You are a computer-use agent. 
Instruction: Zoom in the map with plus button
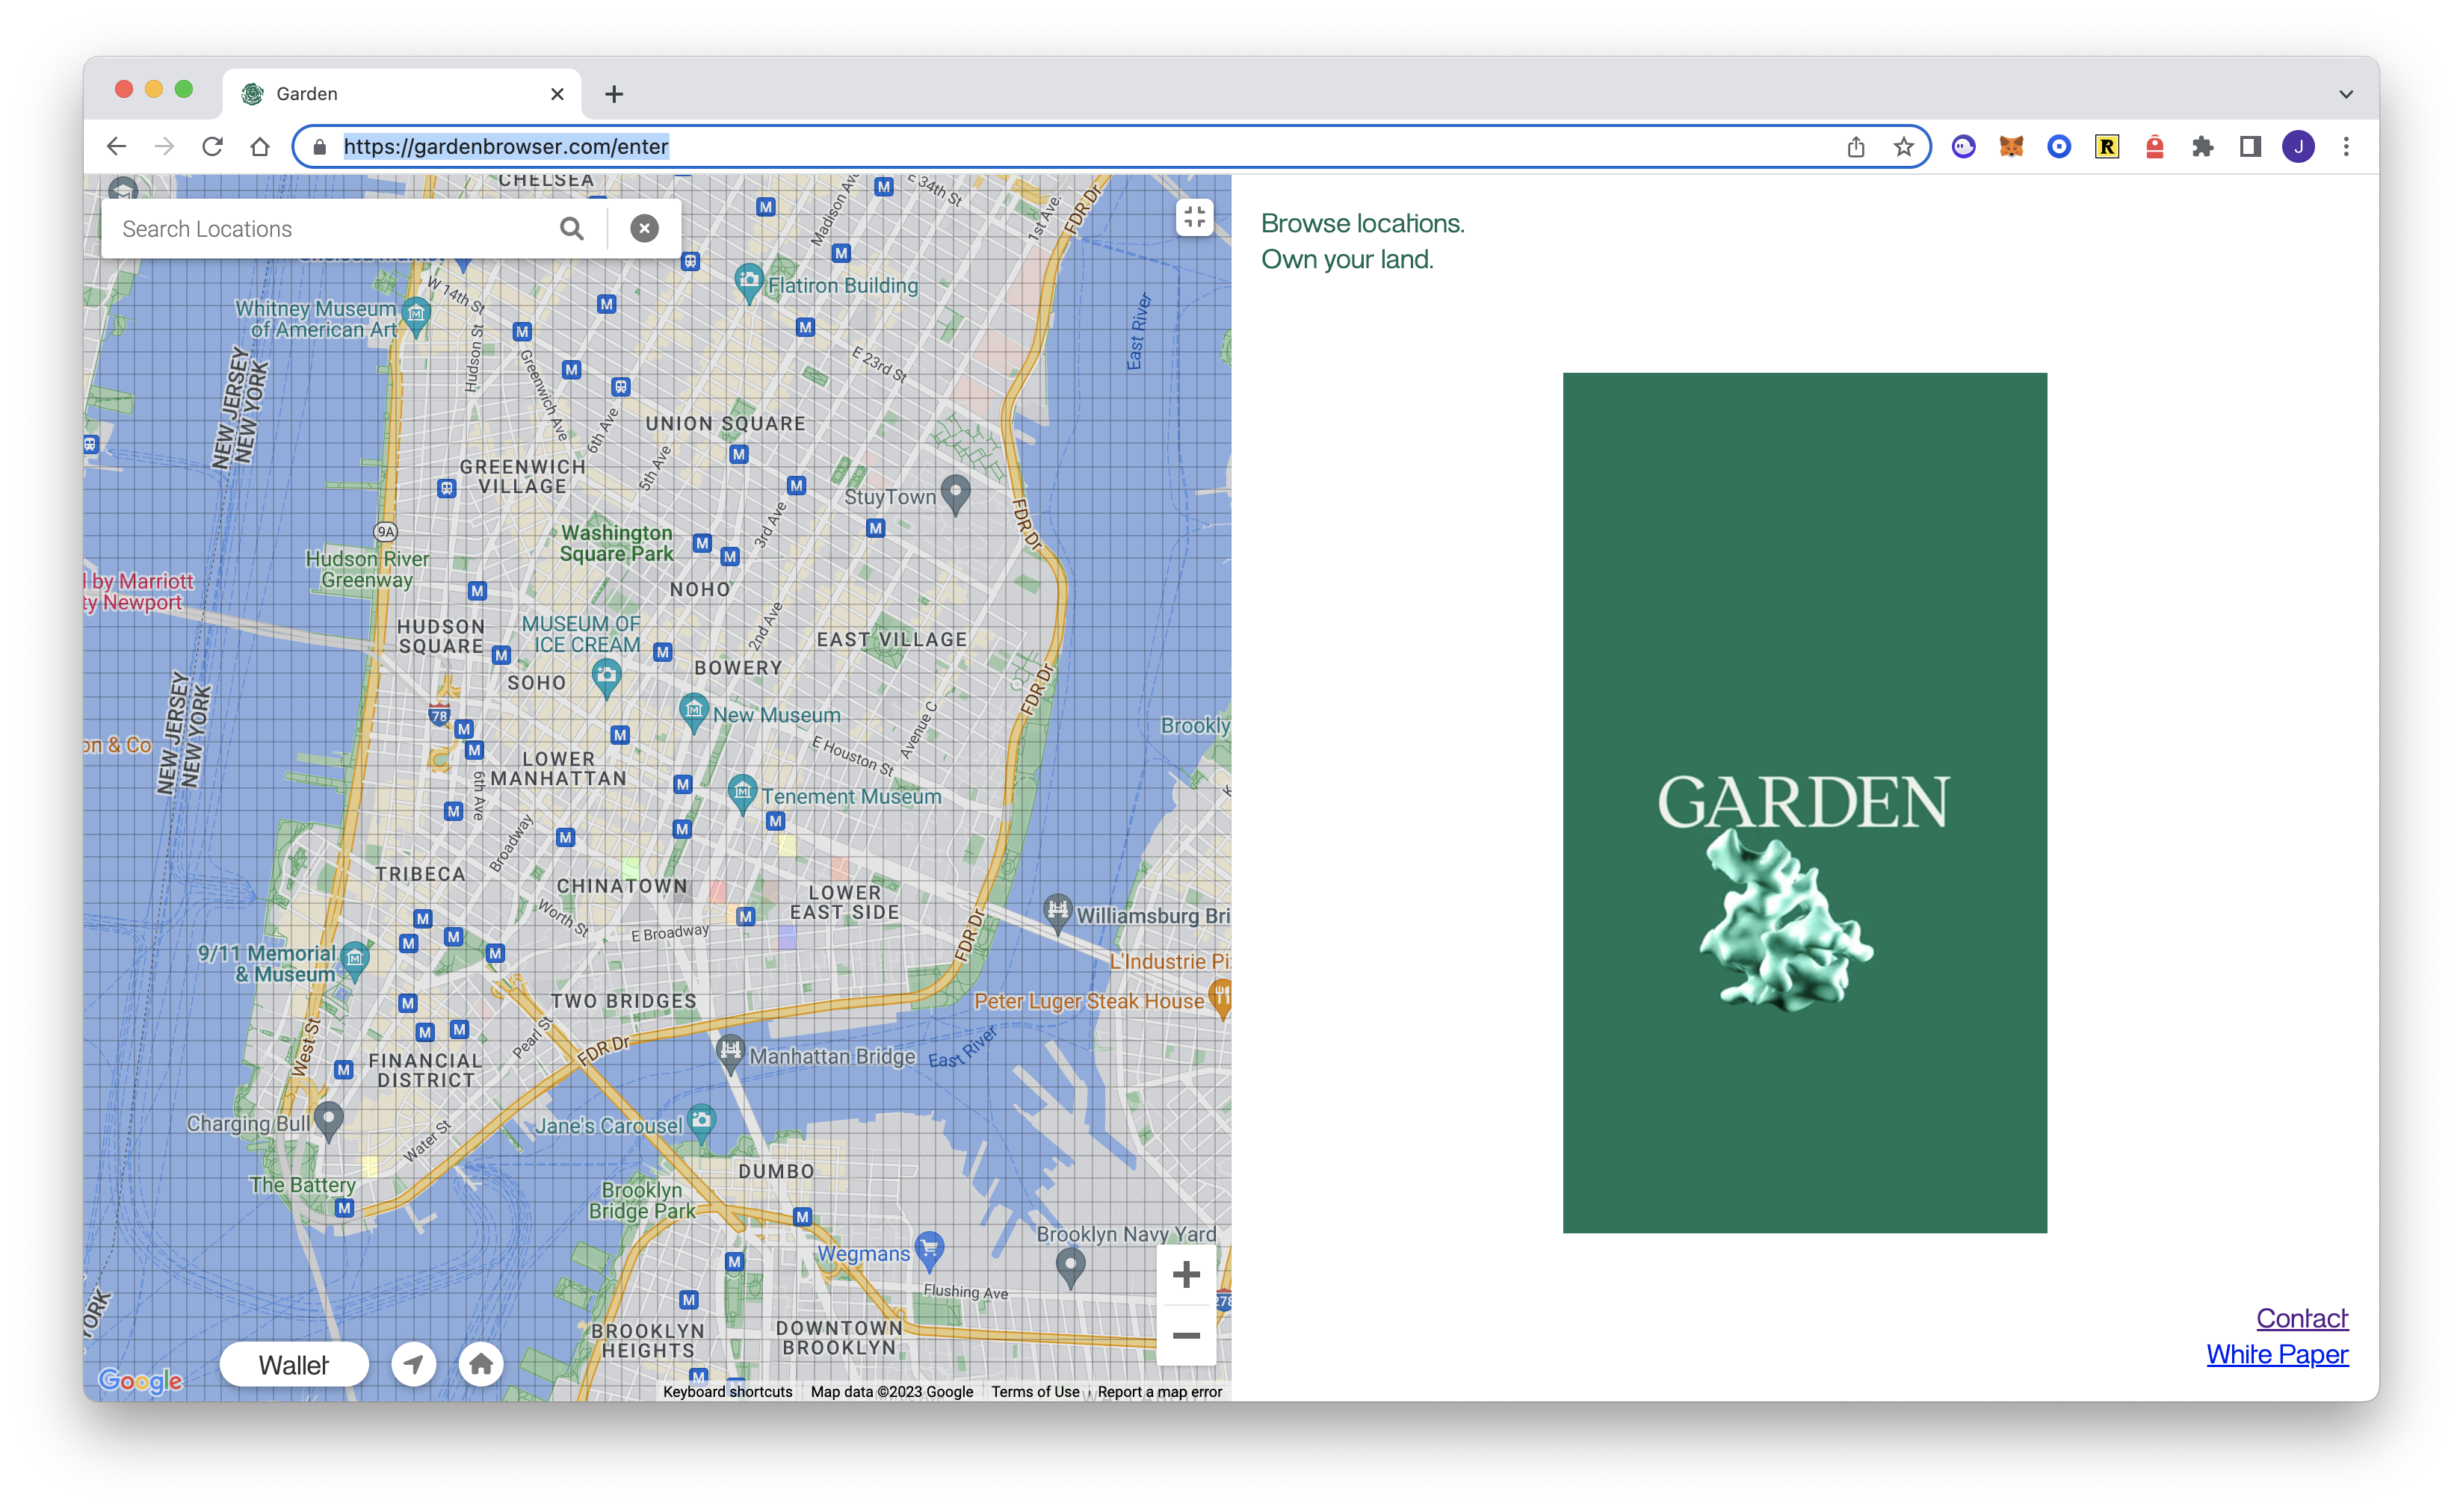tap(1186, 1274)
